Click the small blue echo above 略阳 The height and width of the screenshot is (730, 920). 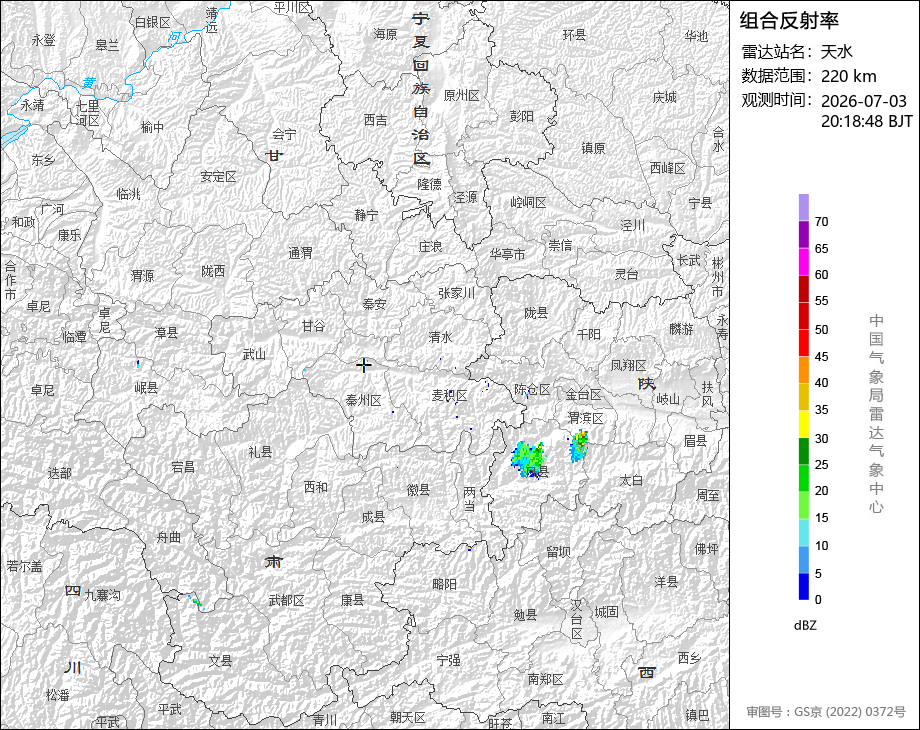pos(469,549)
